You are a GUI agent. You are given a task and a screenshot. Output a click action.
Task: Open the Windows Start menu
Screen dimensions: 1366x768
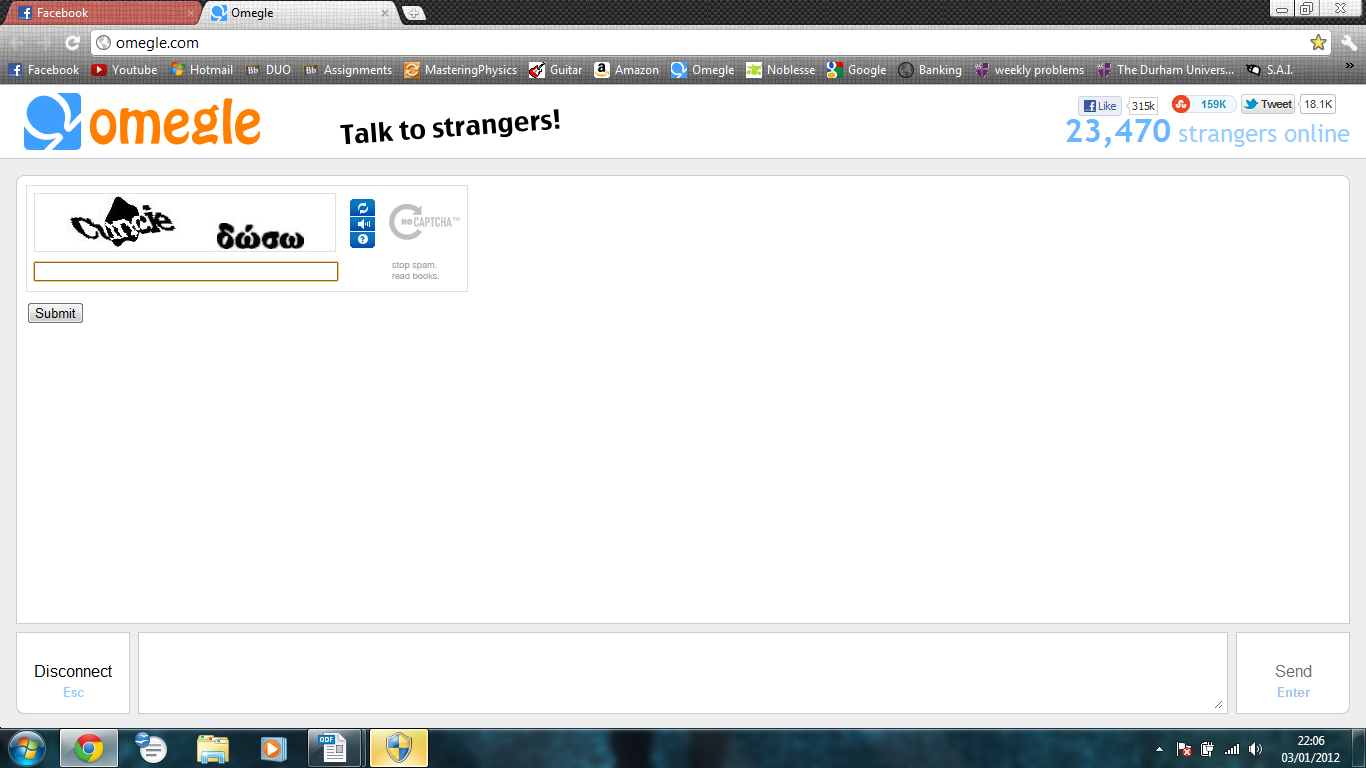click(x=26, y=748)
